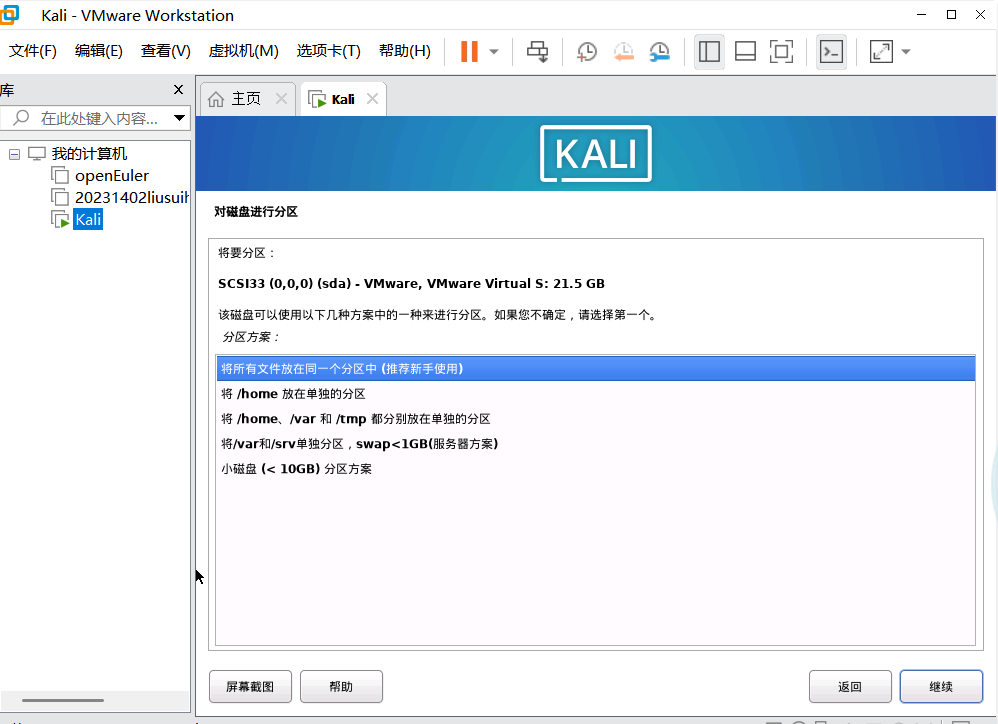This screenshot has height=724, width=998.
Task: Switch to the Kali tab
Action: pos(342,99)
